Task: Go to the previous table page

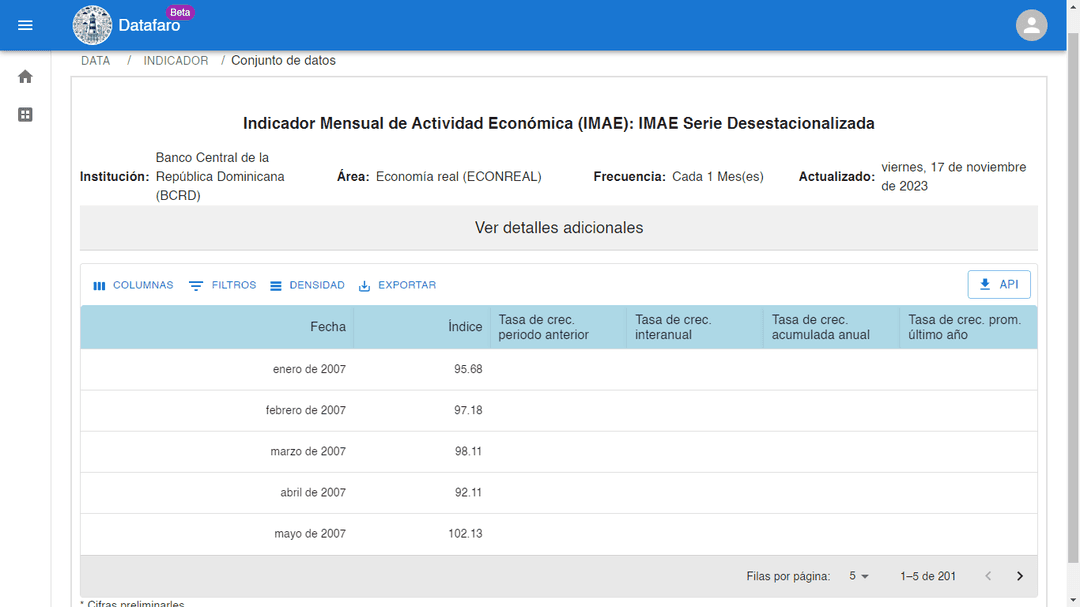Action: (x=988, y=576)
